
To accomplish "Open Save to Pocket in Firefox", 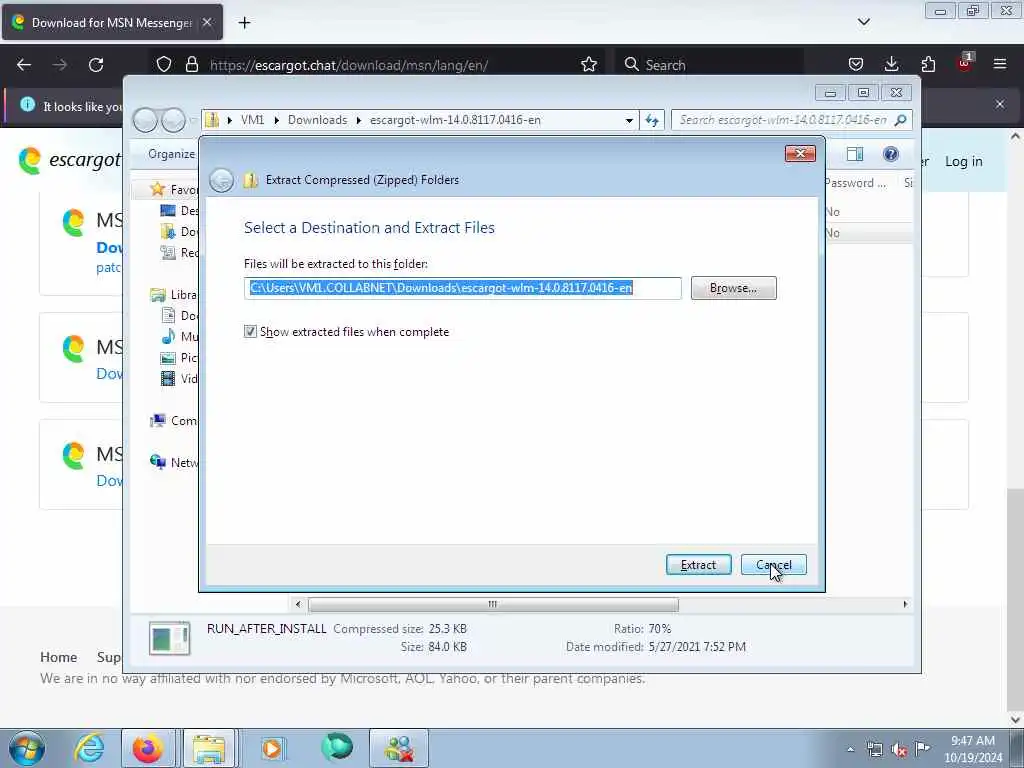I will tap(856, 65).
